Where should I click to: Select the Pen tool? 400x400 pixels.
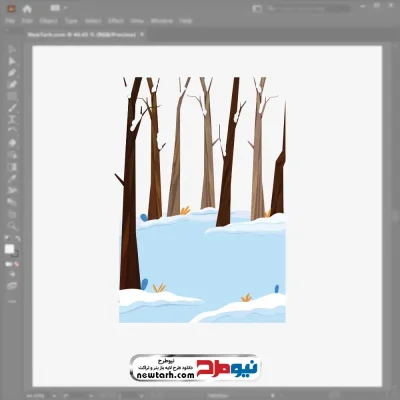[x=12, y=73]
